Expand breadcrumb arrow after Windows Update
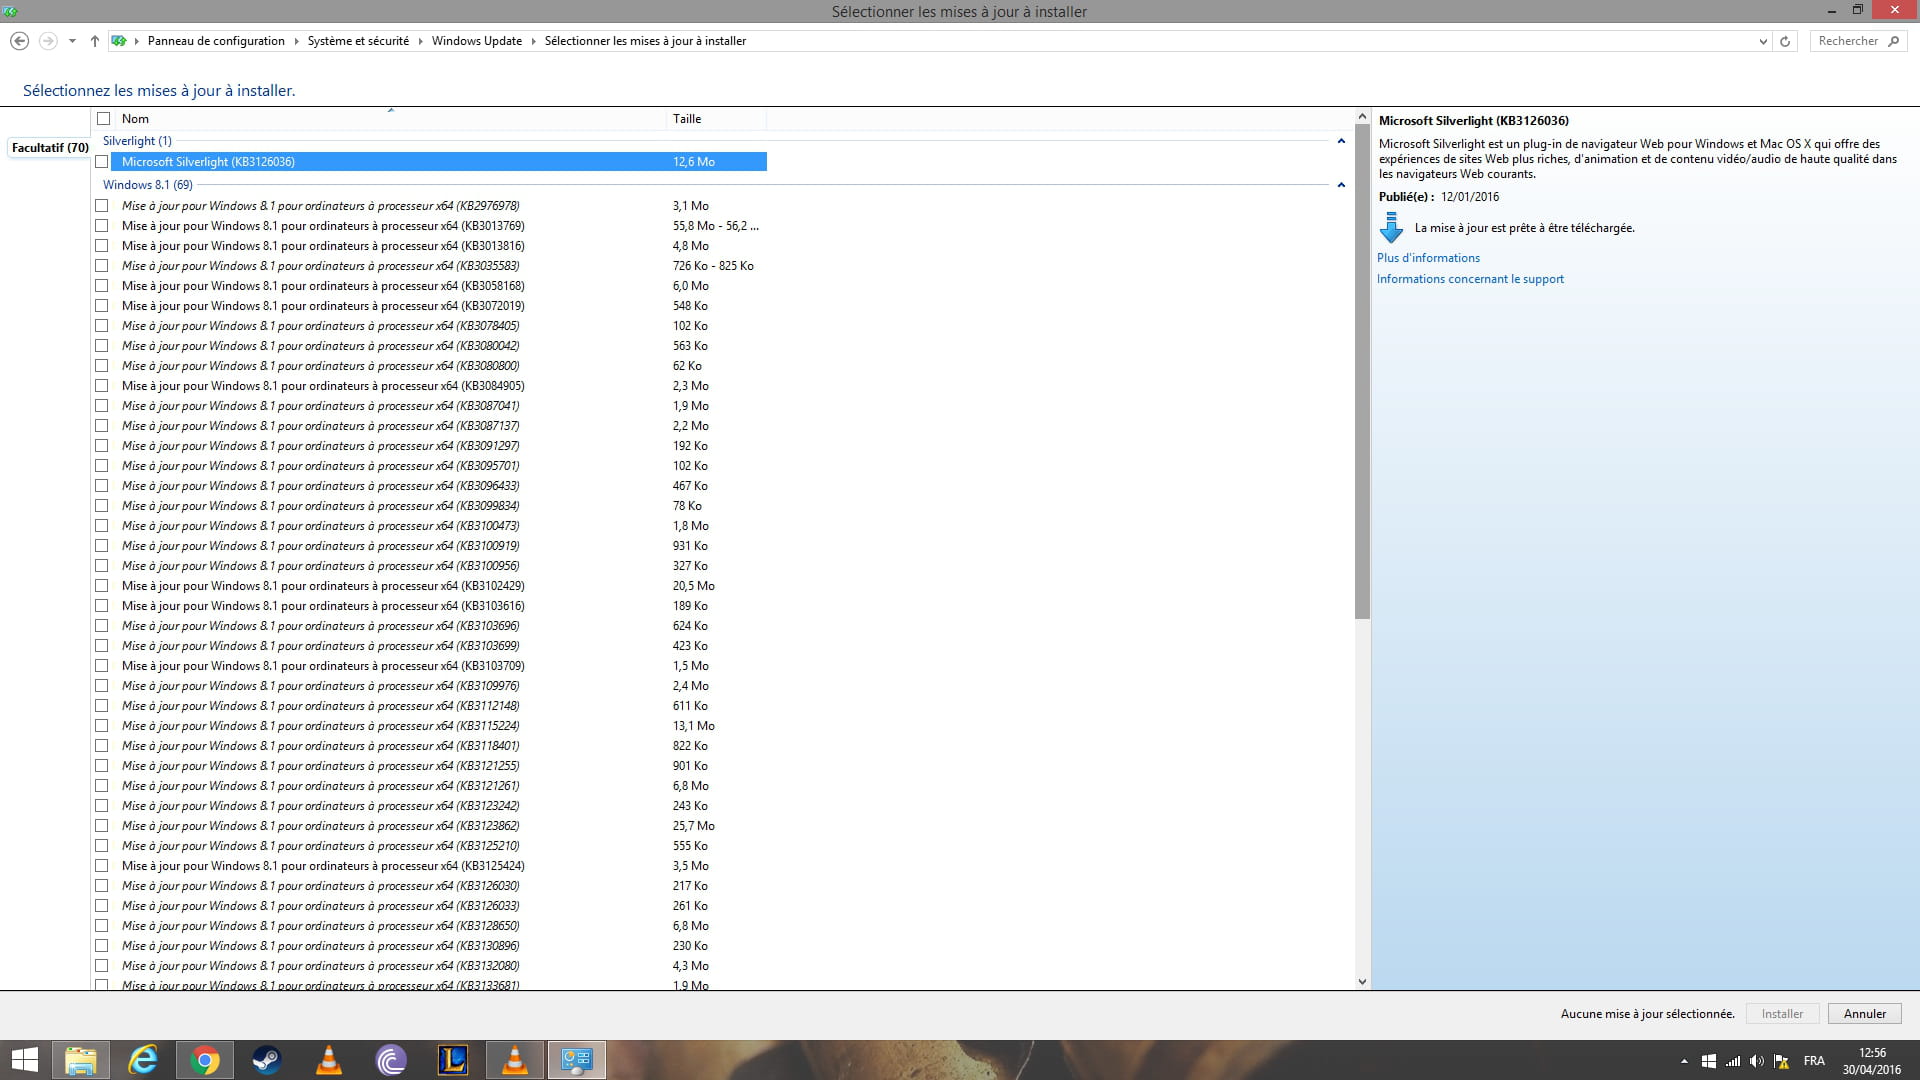 pyautogui.click(x=533, y=41)
